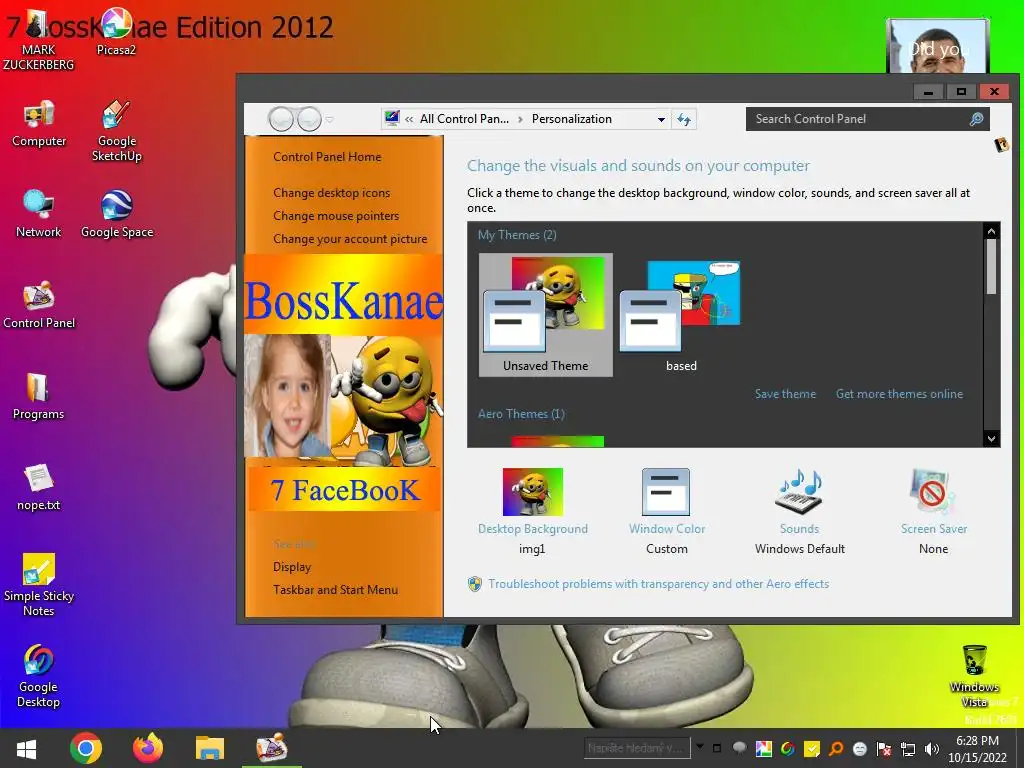Image resolution: width=1024 pixels, height=768 pixels.
Task: Open the Desktop Background icon
Action: (x=532, y=492)
